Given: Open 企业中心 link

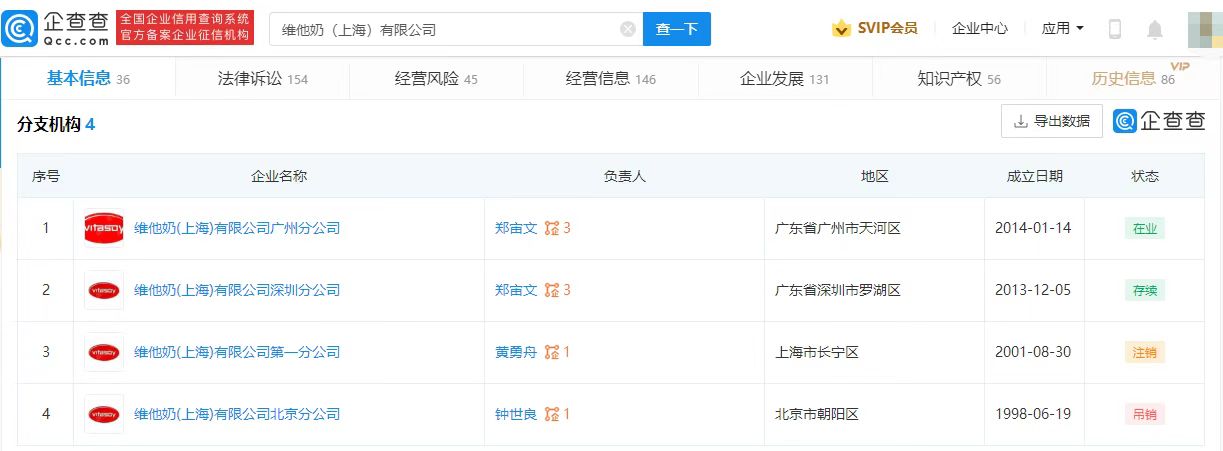Looking at the screenshot, I should (980, 28).
